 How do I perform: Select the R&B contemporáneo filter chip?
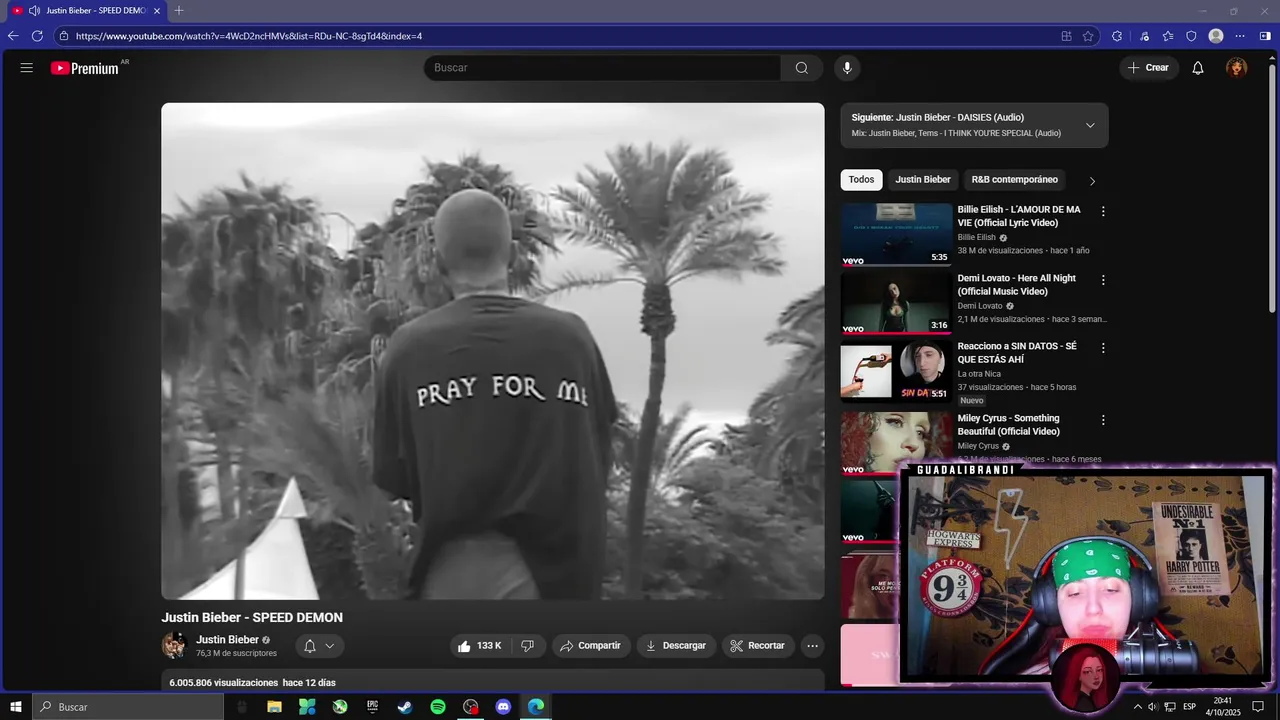1014,180
